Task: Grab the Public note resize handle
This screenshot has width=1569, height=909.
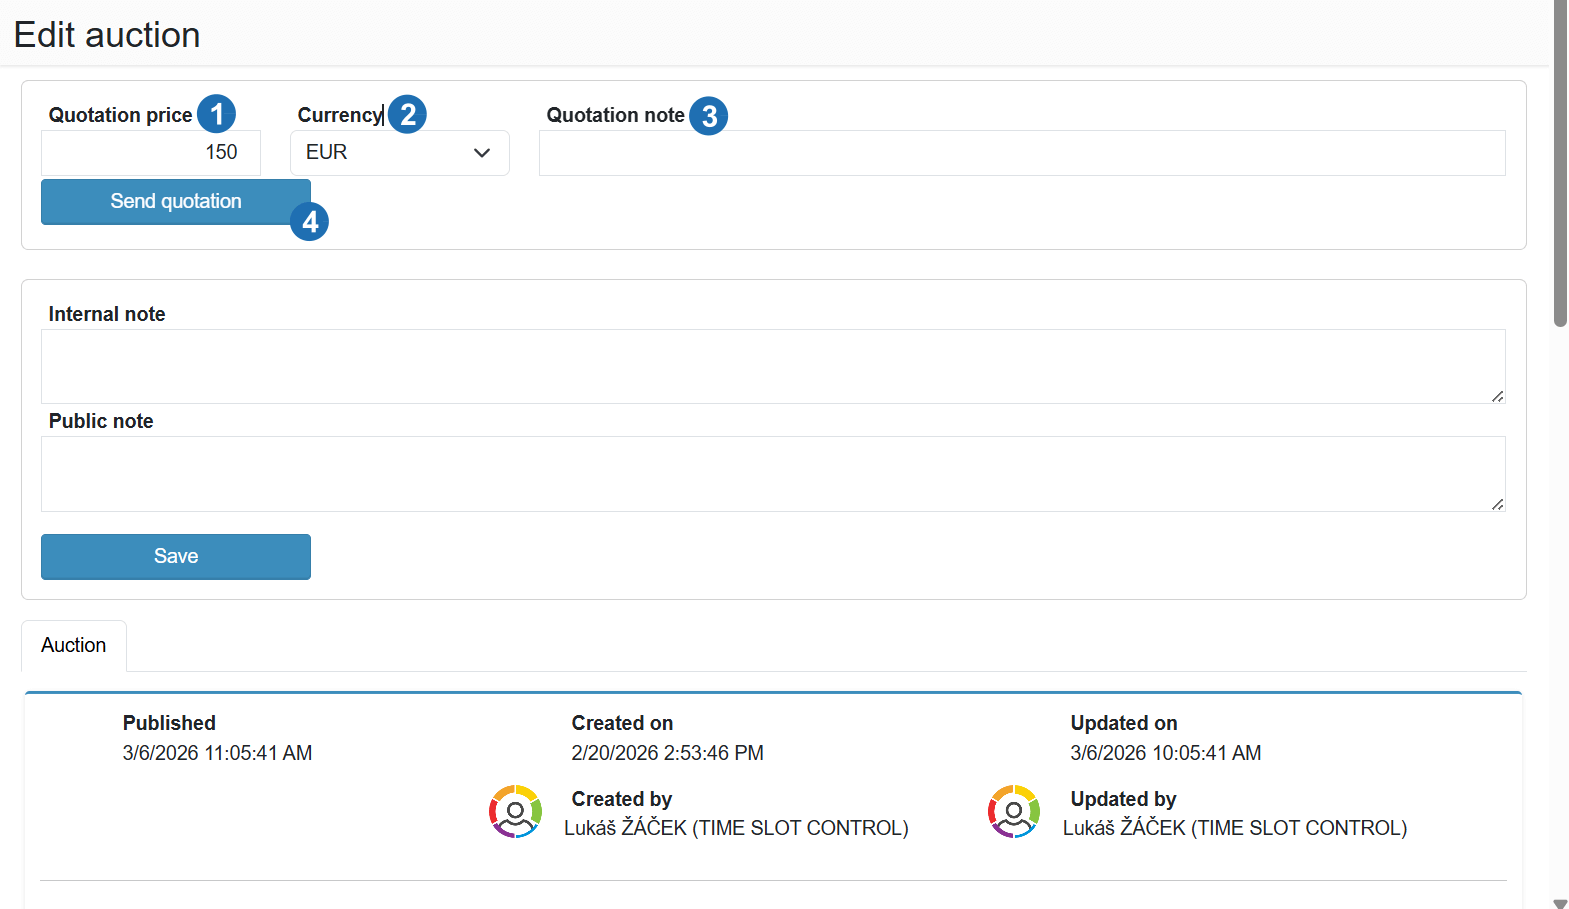Action: [1497, 505]
